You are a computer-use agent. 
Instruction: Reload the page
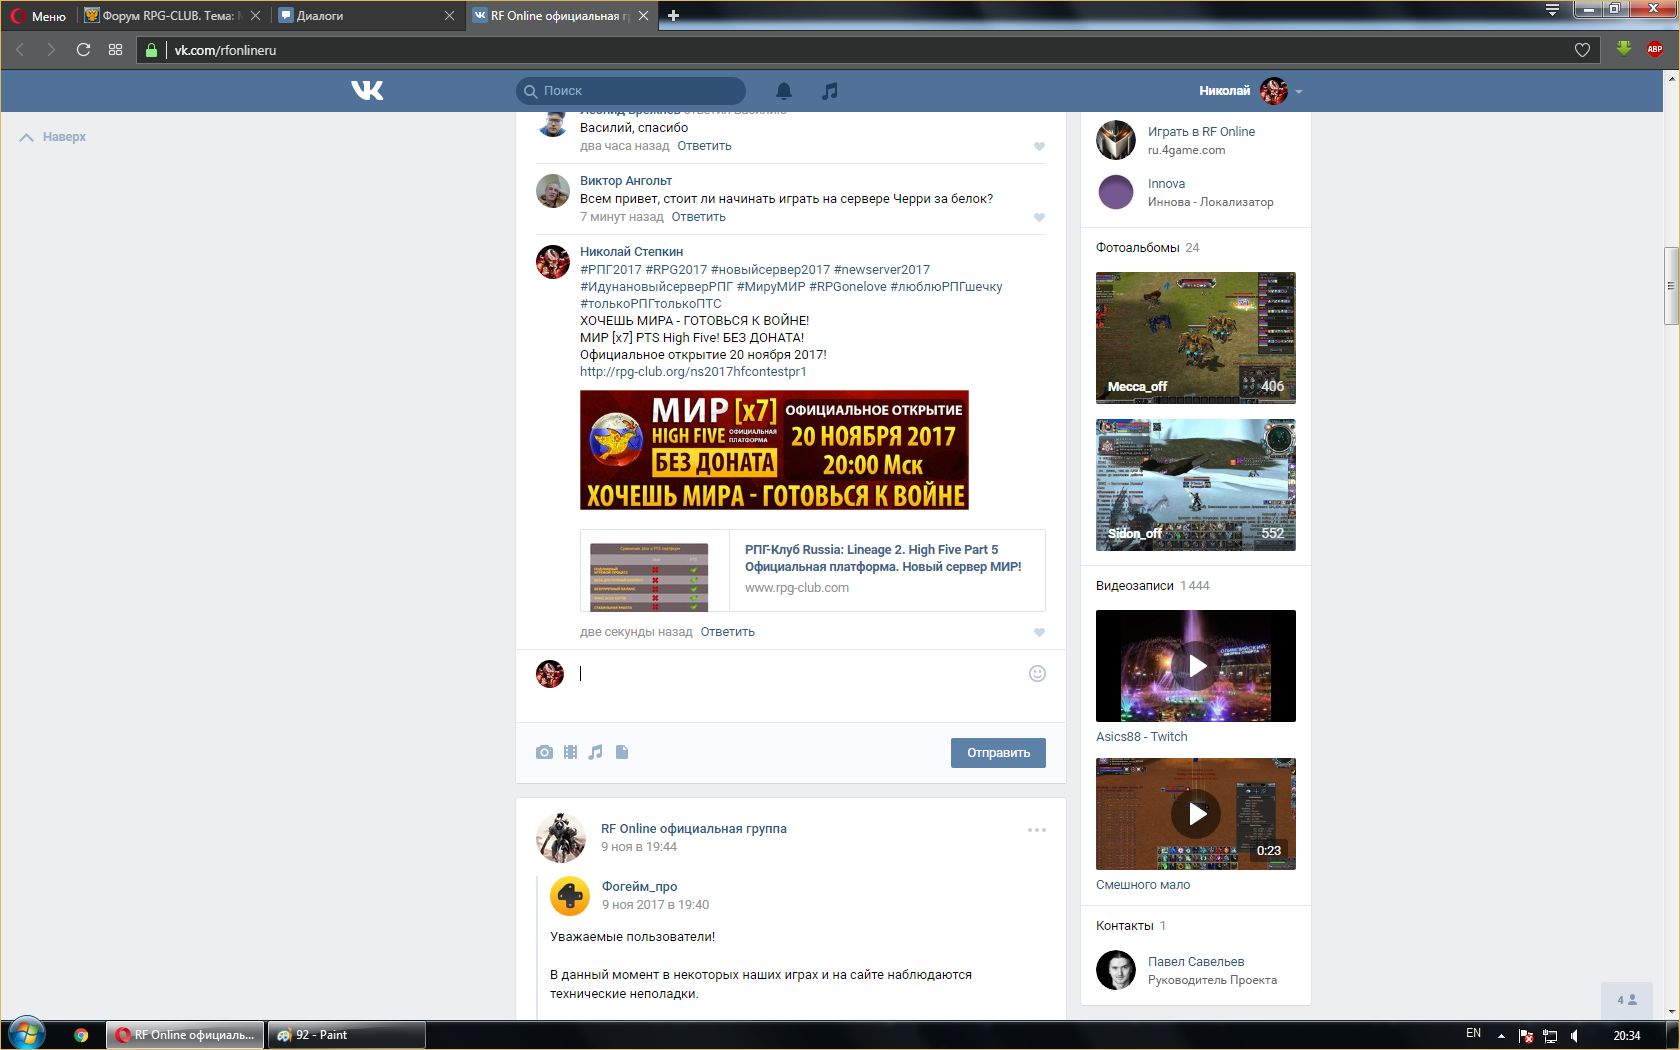tap(83, 50)
